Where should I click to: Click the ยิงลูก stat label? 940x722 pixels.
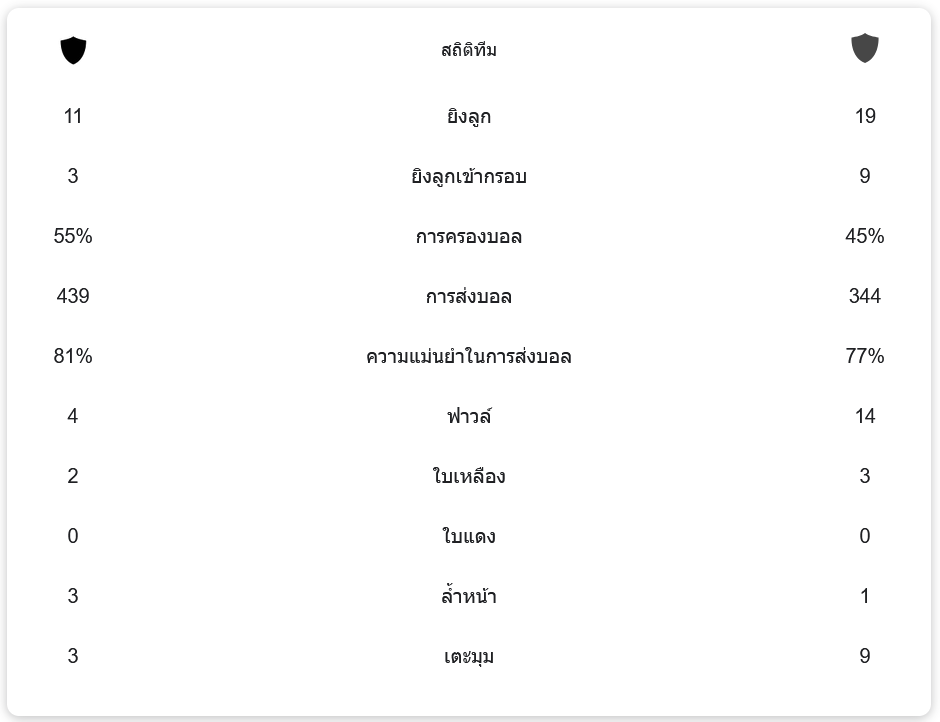coord(469,116)
